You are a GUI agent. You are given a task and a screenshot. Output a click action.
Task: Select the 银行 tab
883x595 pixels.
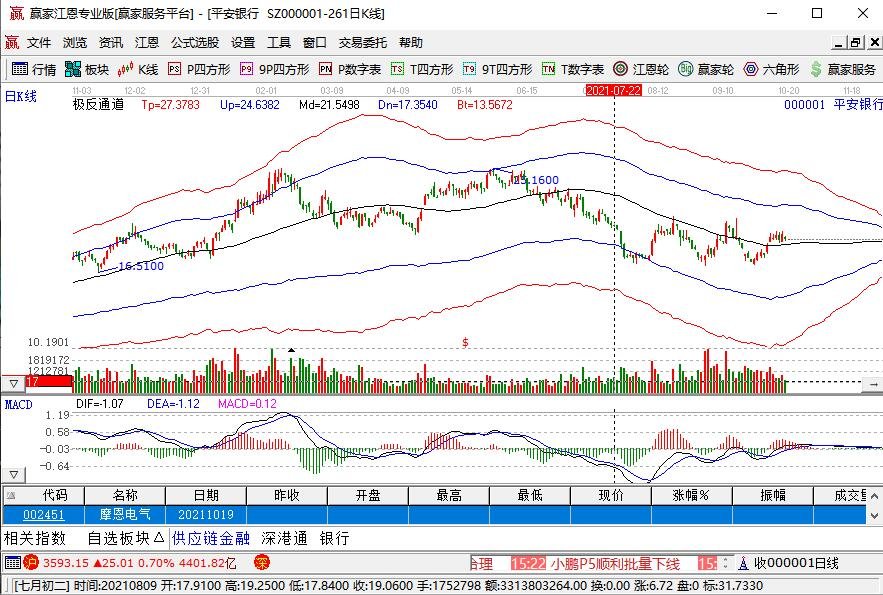pos(335,538)
